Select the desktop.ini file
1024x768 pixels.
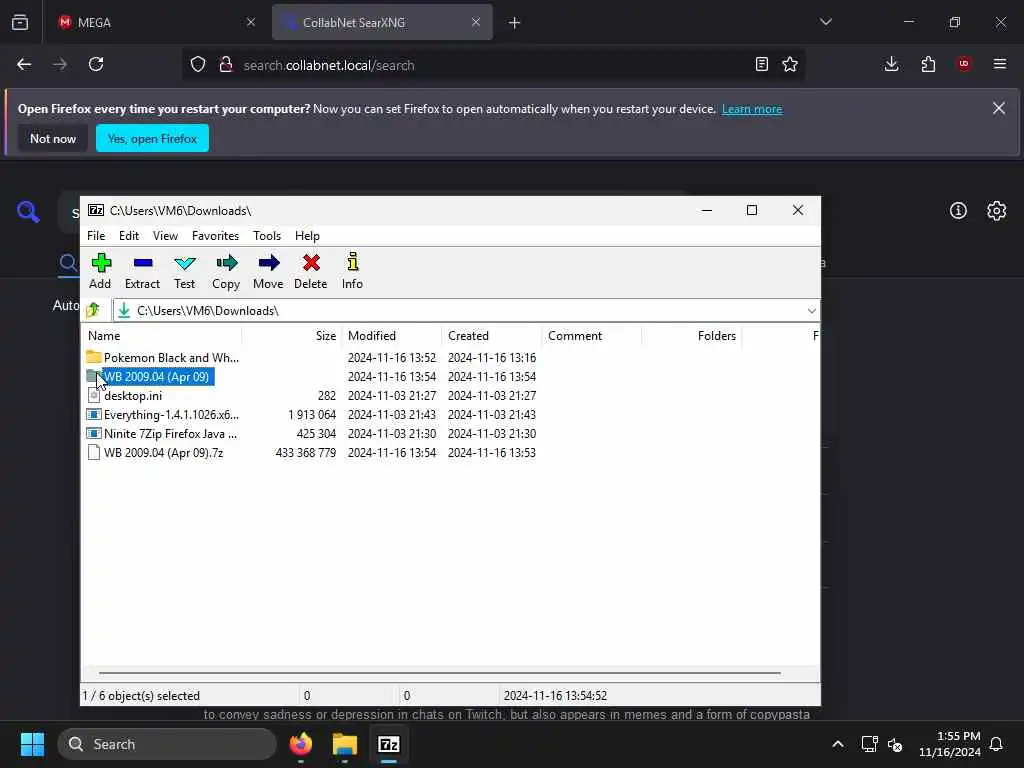click(125, 396)
